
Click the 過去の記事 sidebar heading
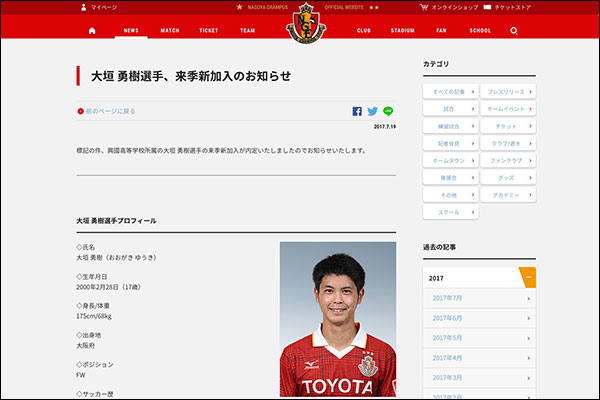point(439,247)
